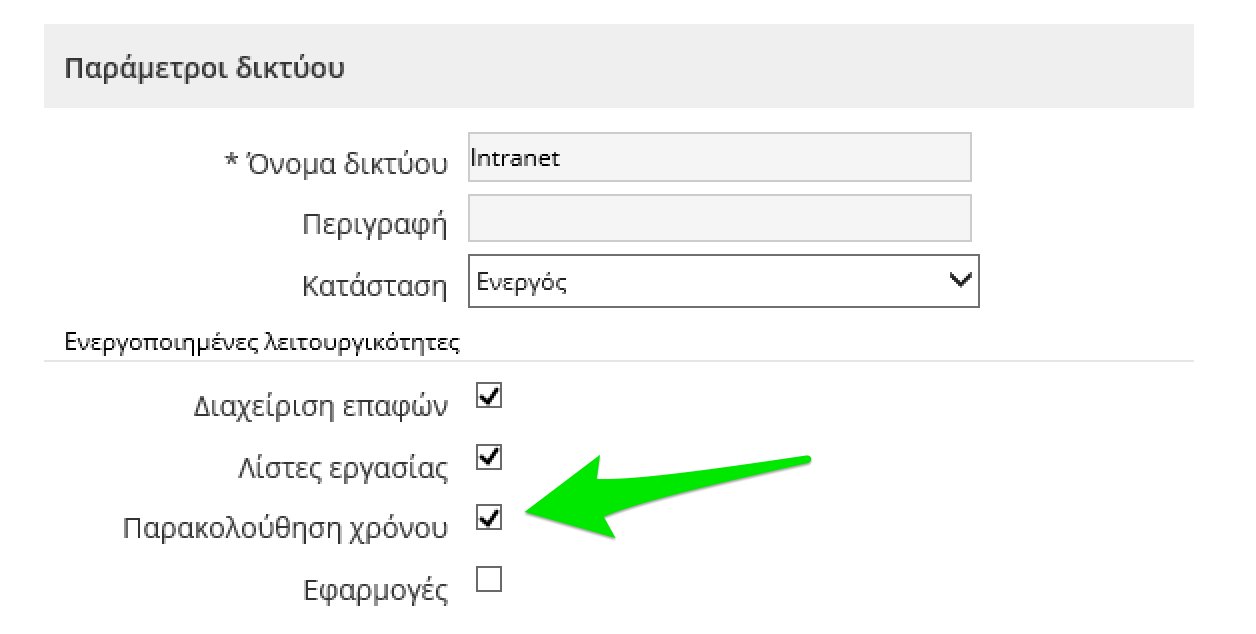Toggle the Παρακολούθηση χρόνου checkbox
This screenshot has width=1256, height=634.
(x=489, y=518)
